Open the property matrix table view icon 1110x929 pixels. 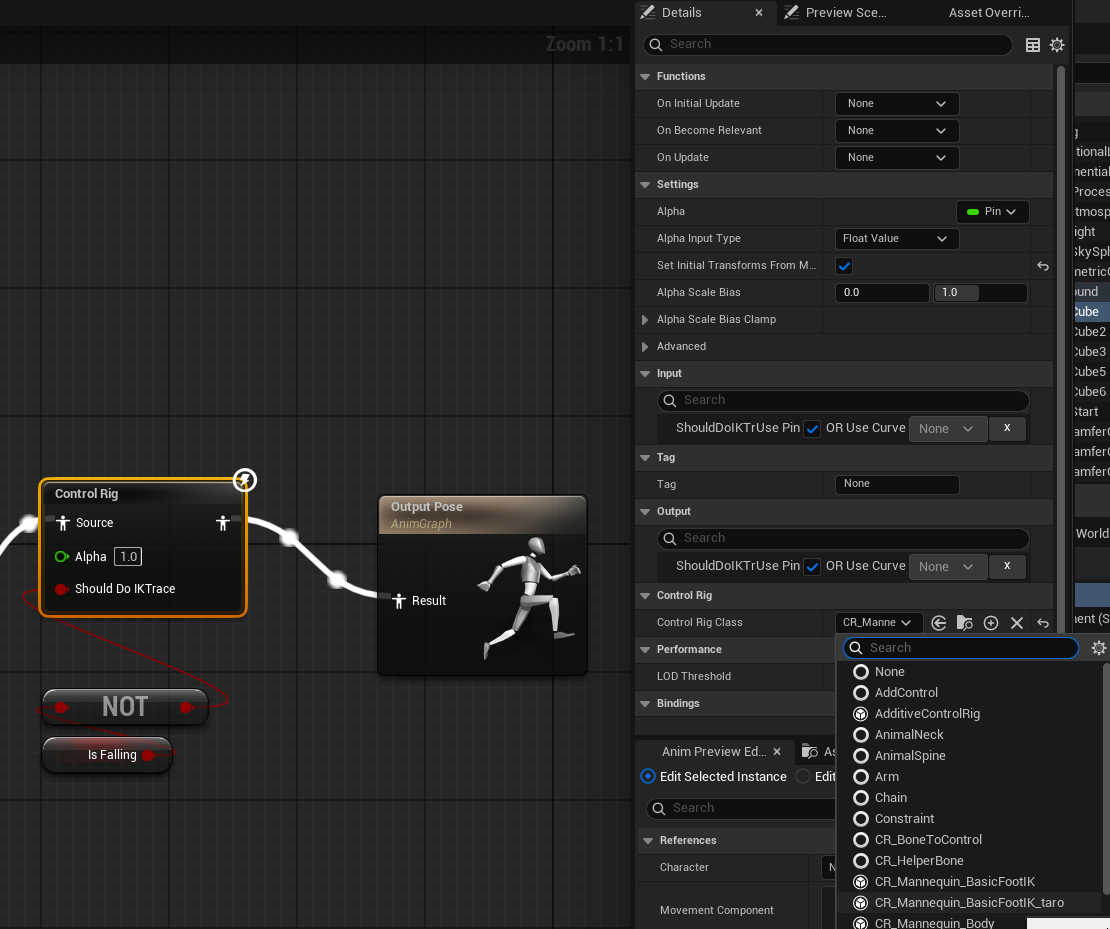point(1033,45)
